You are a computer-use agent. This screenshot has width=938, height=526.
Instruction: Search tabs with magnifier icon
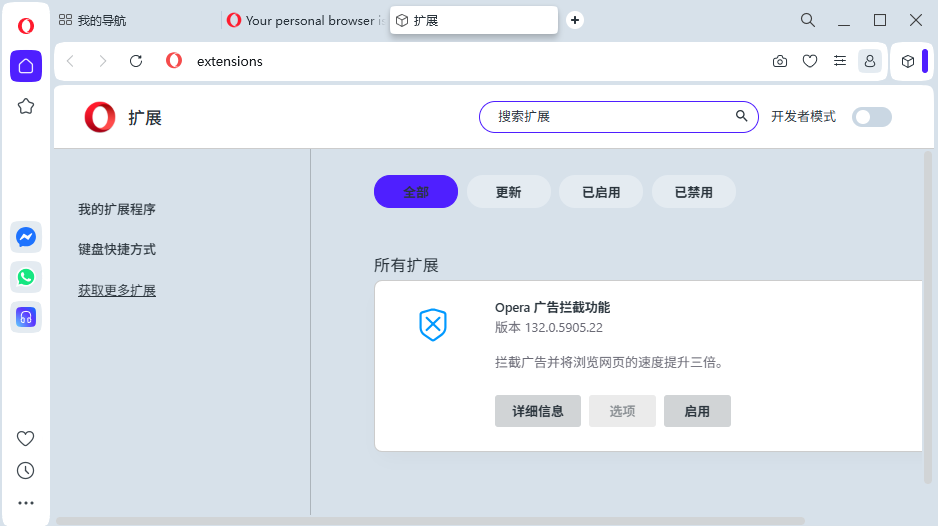[x=808, y=20]
